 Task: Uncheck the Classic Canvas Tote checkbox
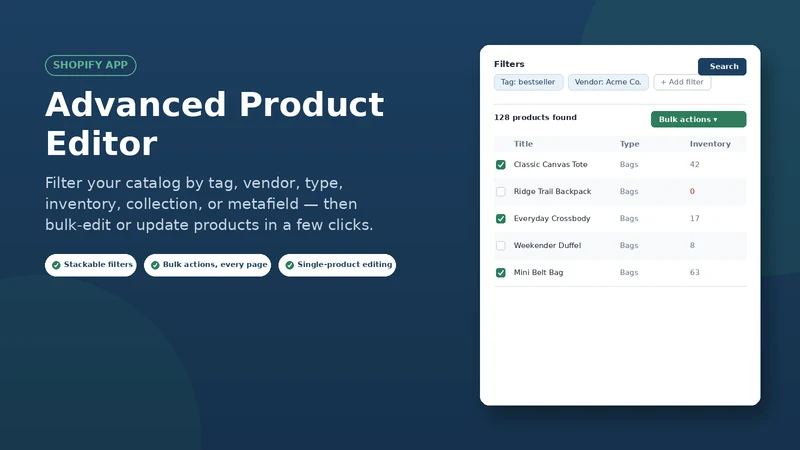[x=501, y=165]
